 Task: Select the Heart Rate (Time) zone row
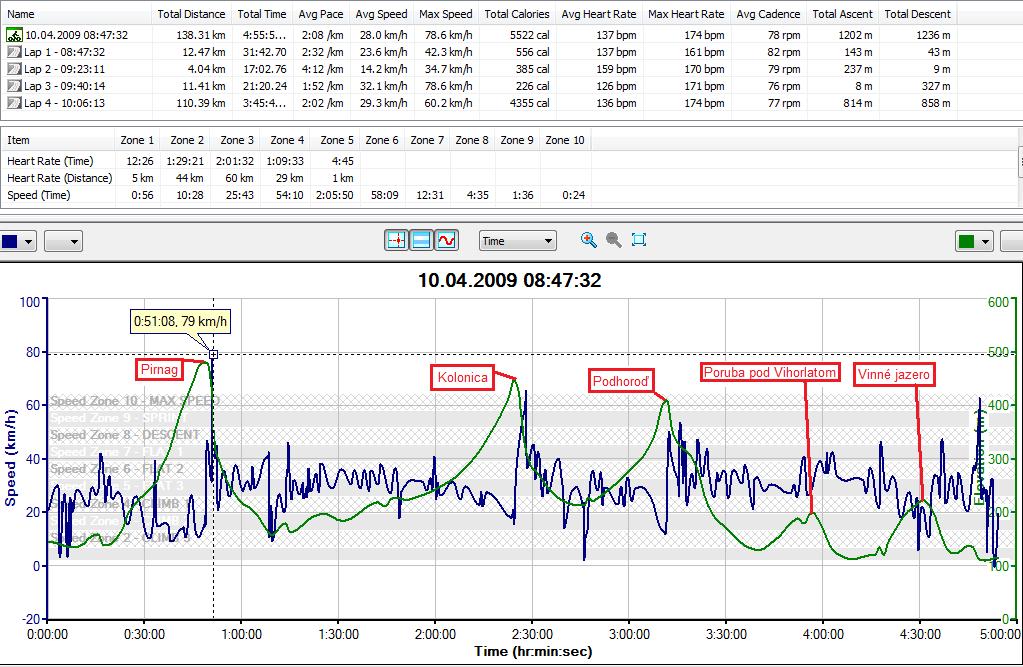point(52,160)
